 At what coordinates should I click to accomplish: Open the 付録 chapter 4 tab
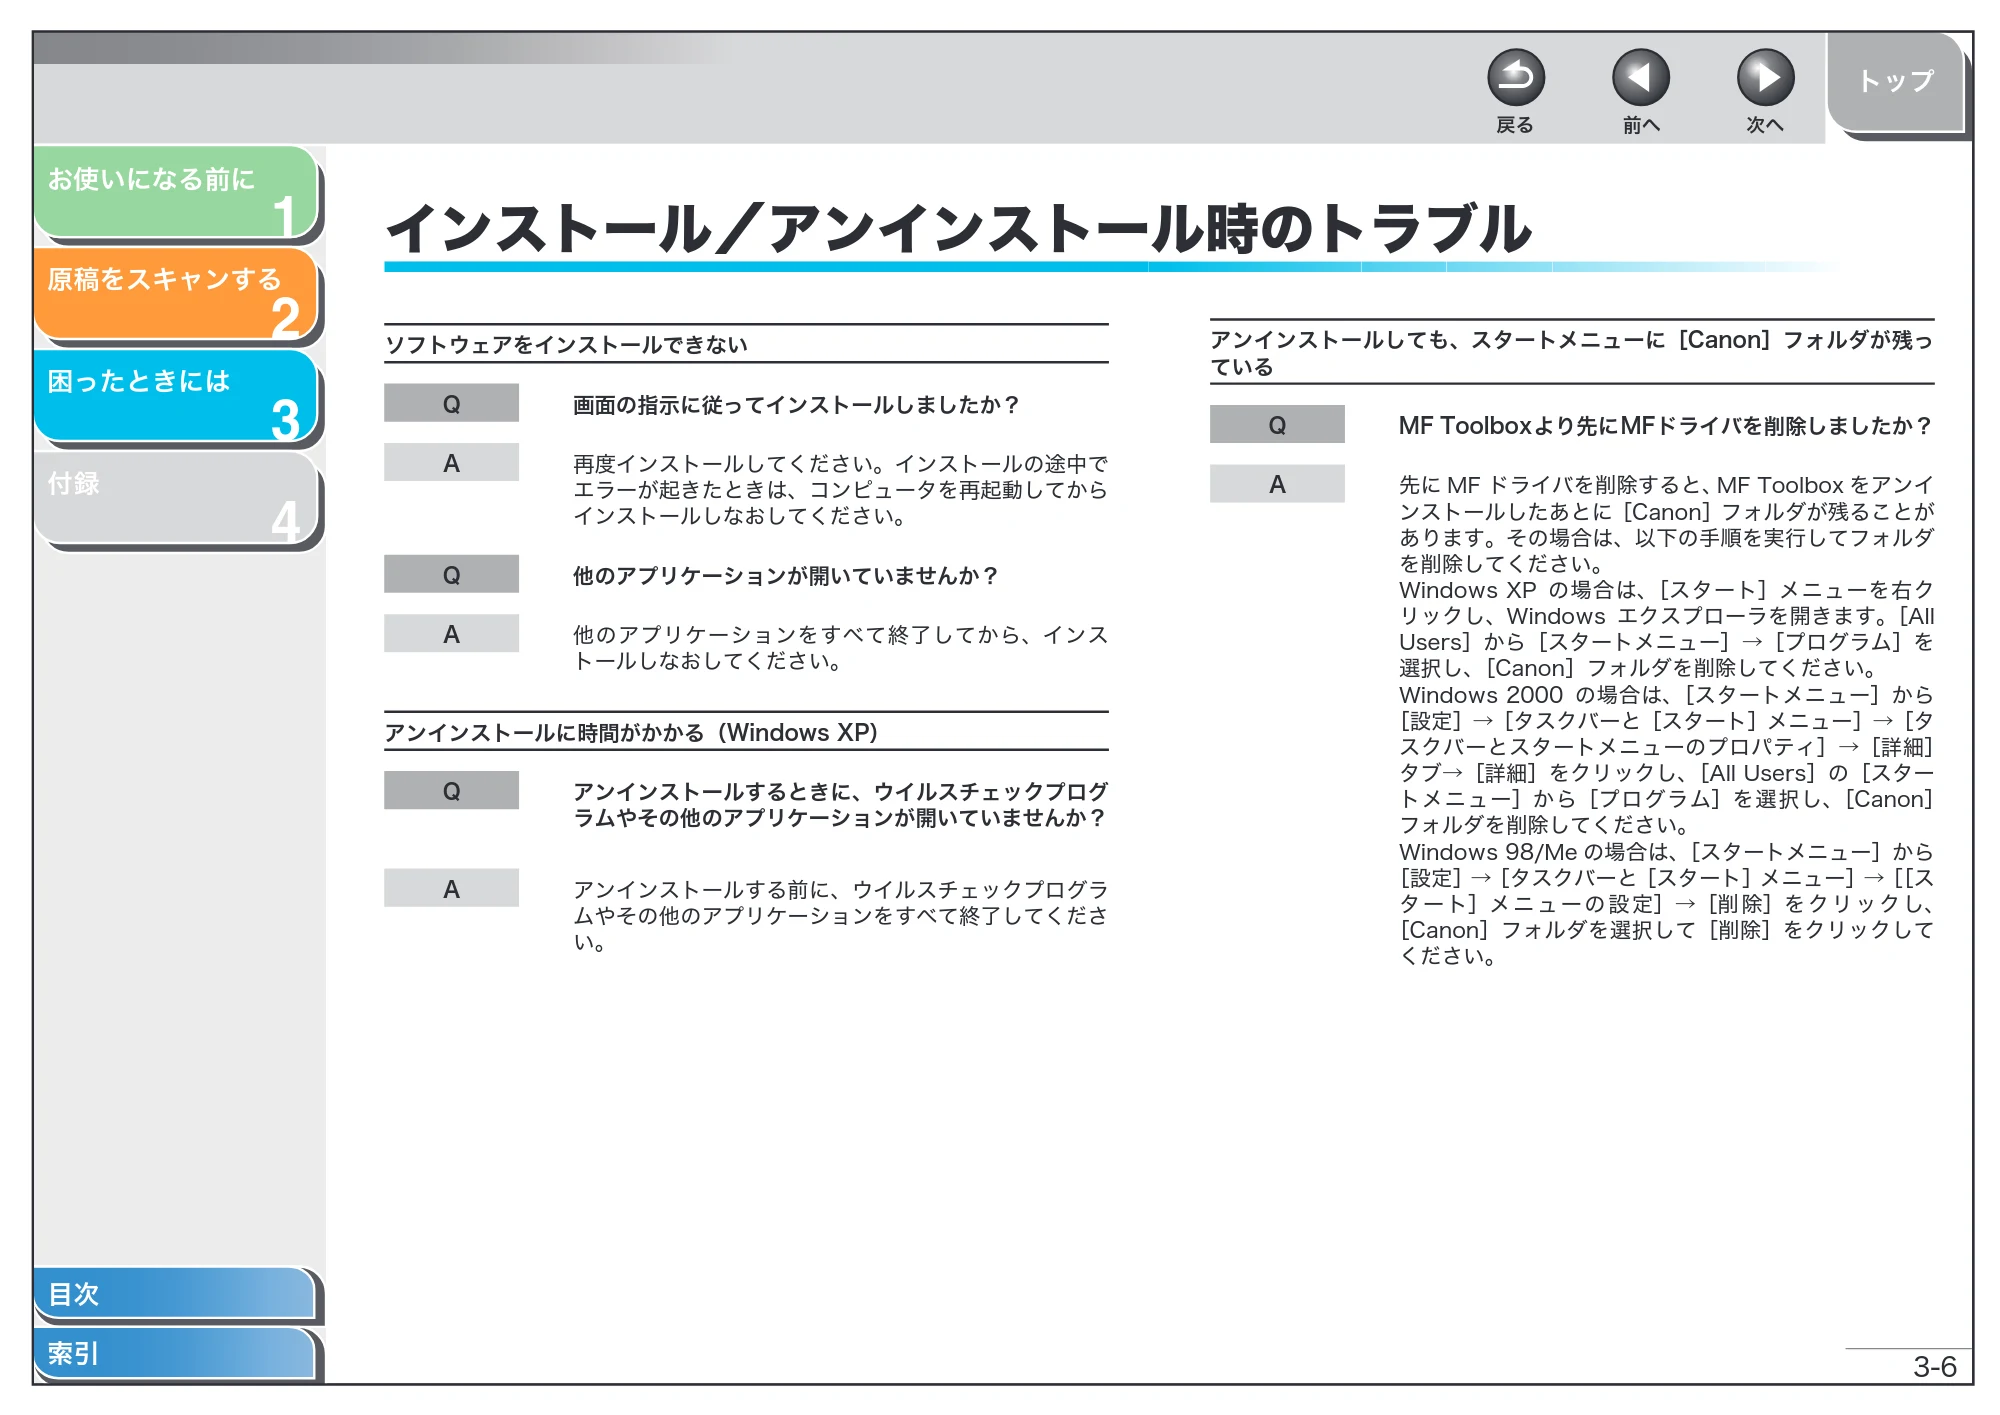(x=176, y=498)
